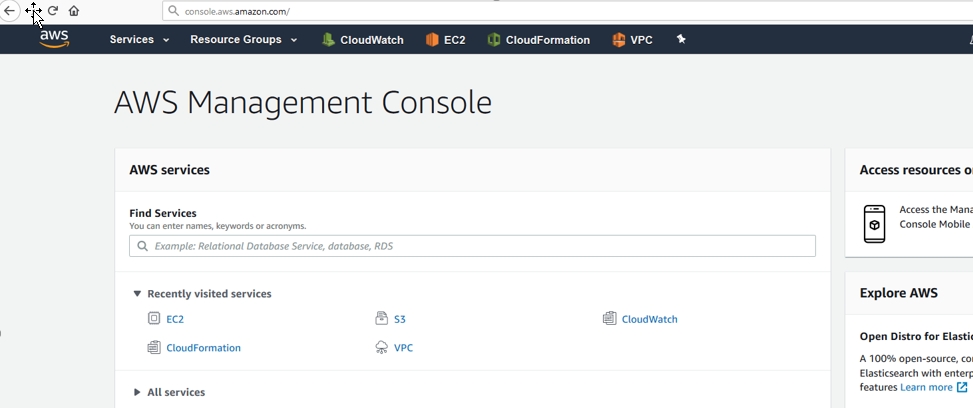Open the CloudFormation recently visited link
Screen dimensions: 973x408
click(x=204, y=348)
